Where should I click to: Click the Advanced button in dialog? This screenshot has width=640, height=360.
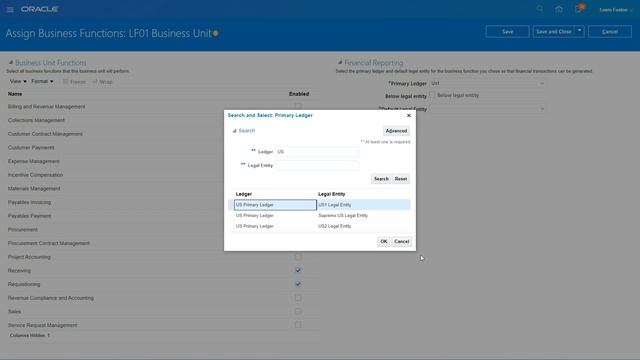[x=396, y=131]
